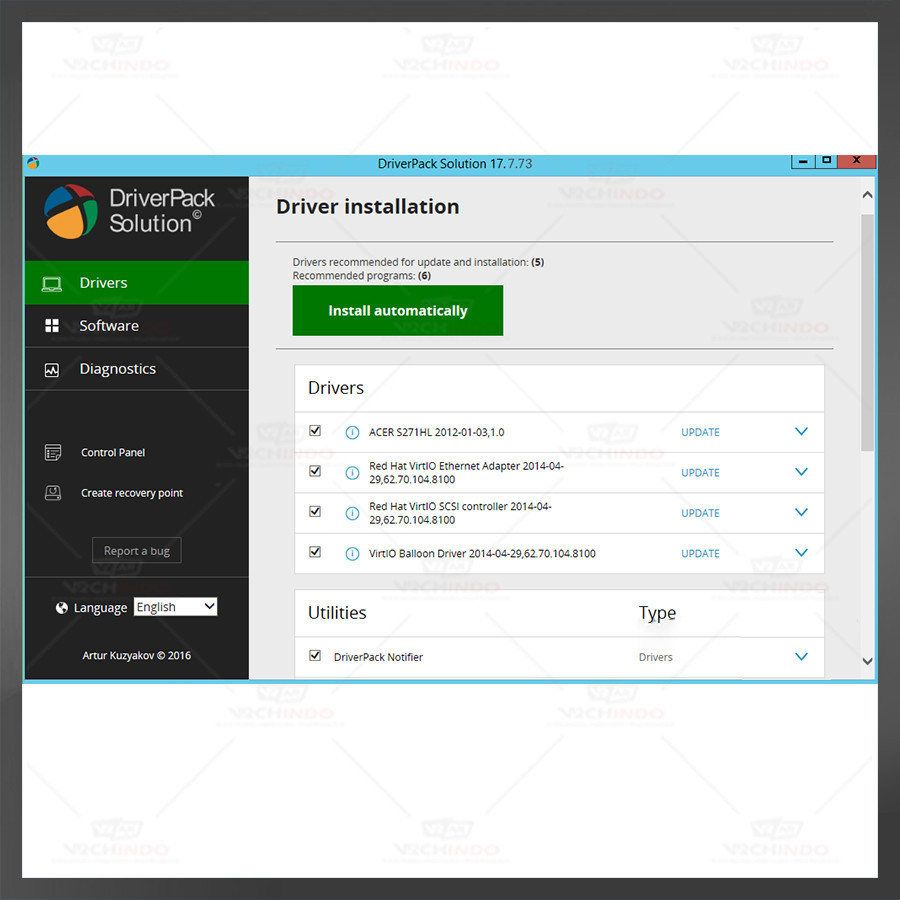This screenshot has height=900, width=900.
Task: Click the Type column header
Action: pos(657,614)
